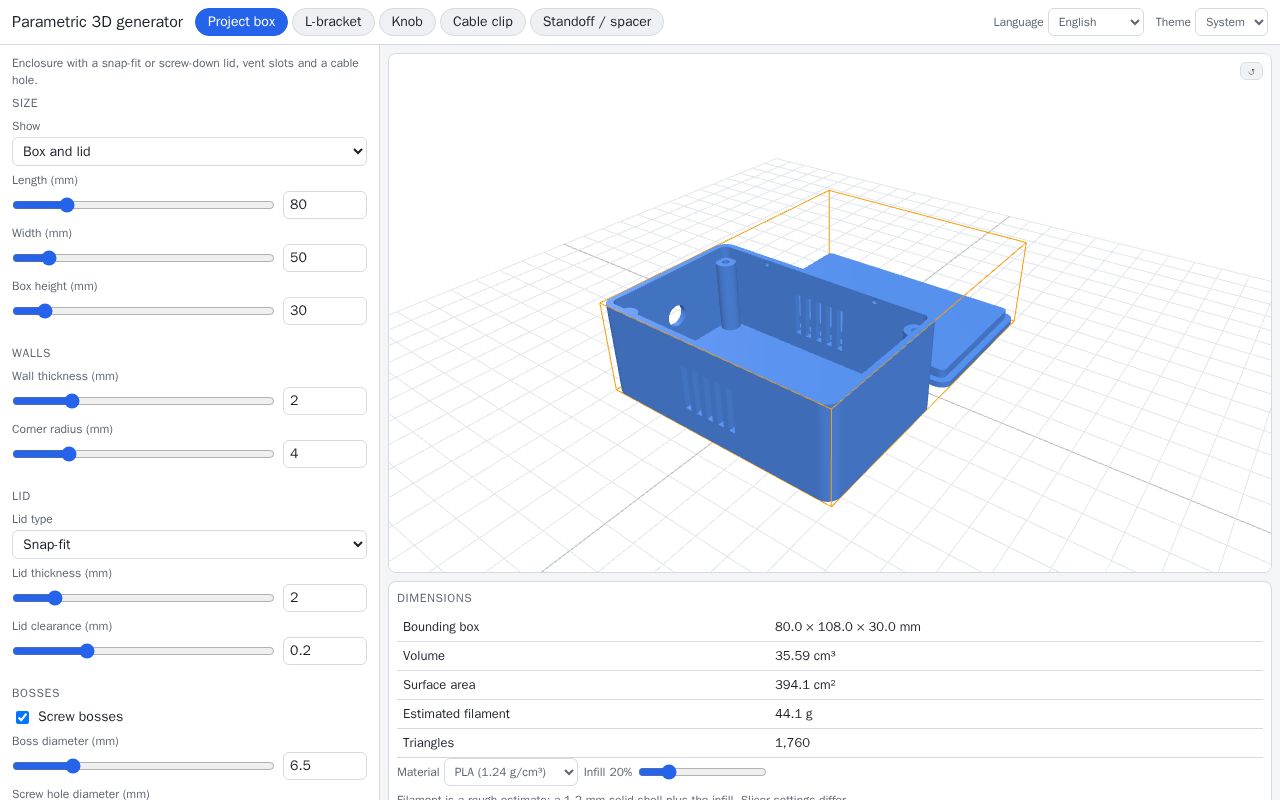Click the Wall thickness slider
Screen dimensions: 1280x800
(x=143, y=401)
